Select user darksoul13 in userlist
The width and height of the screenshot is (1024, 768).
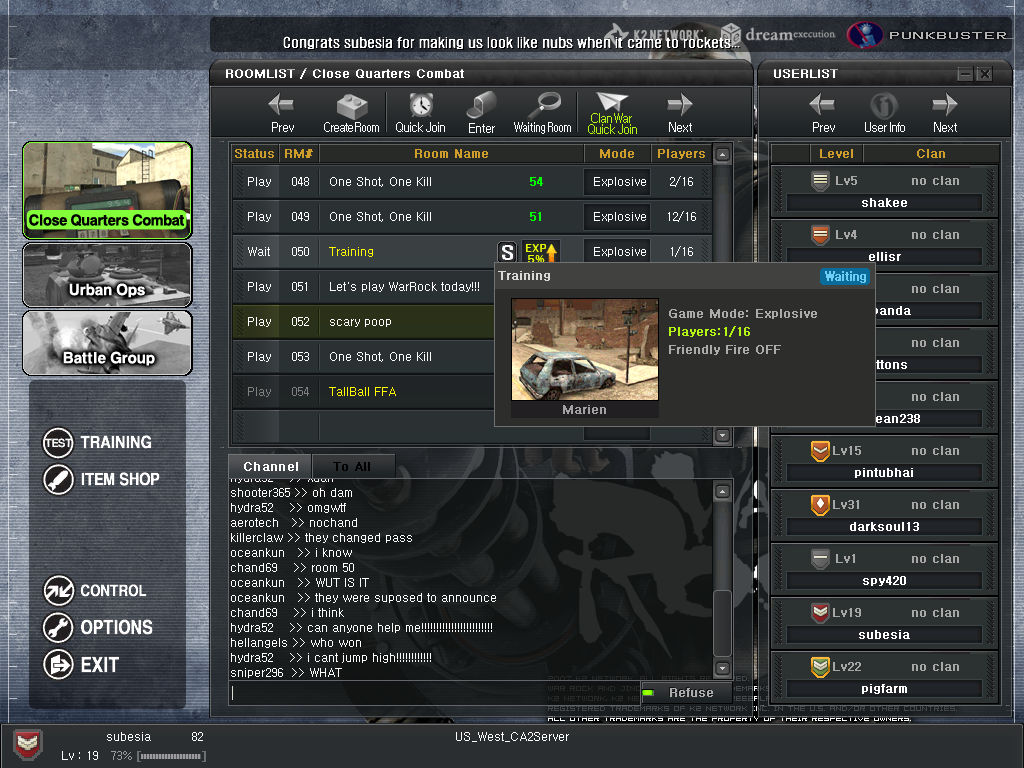pos(884,516)
